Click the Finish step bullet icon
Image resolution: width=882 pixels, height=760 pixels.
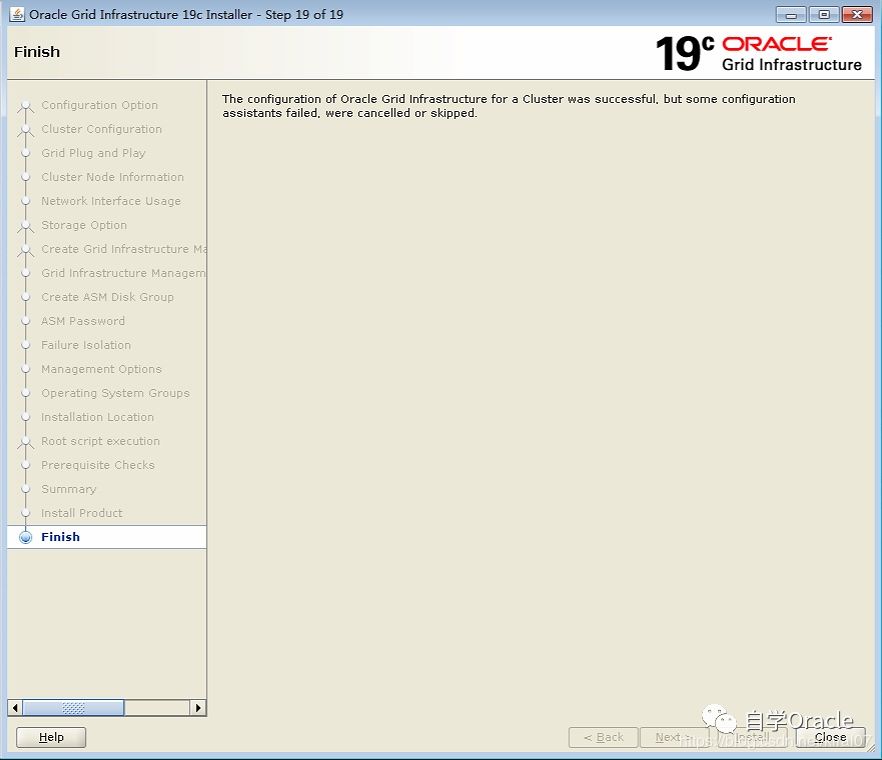[x=25, y=537]
